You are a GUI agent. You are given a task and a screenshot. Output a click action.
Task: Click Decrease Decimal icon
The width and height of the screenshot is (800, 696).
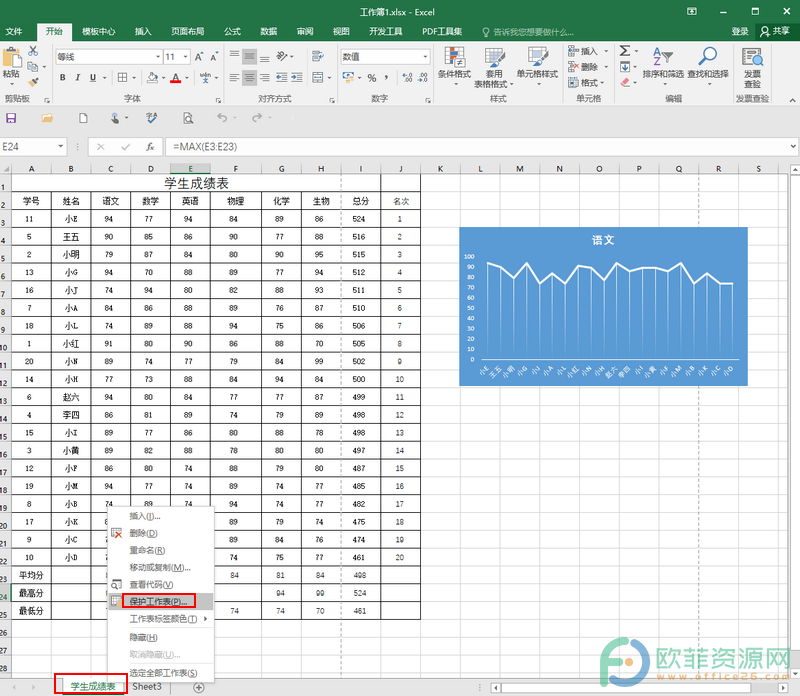click(x=423, y=78)
